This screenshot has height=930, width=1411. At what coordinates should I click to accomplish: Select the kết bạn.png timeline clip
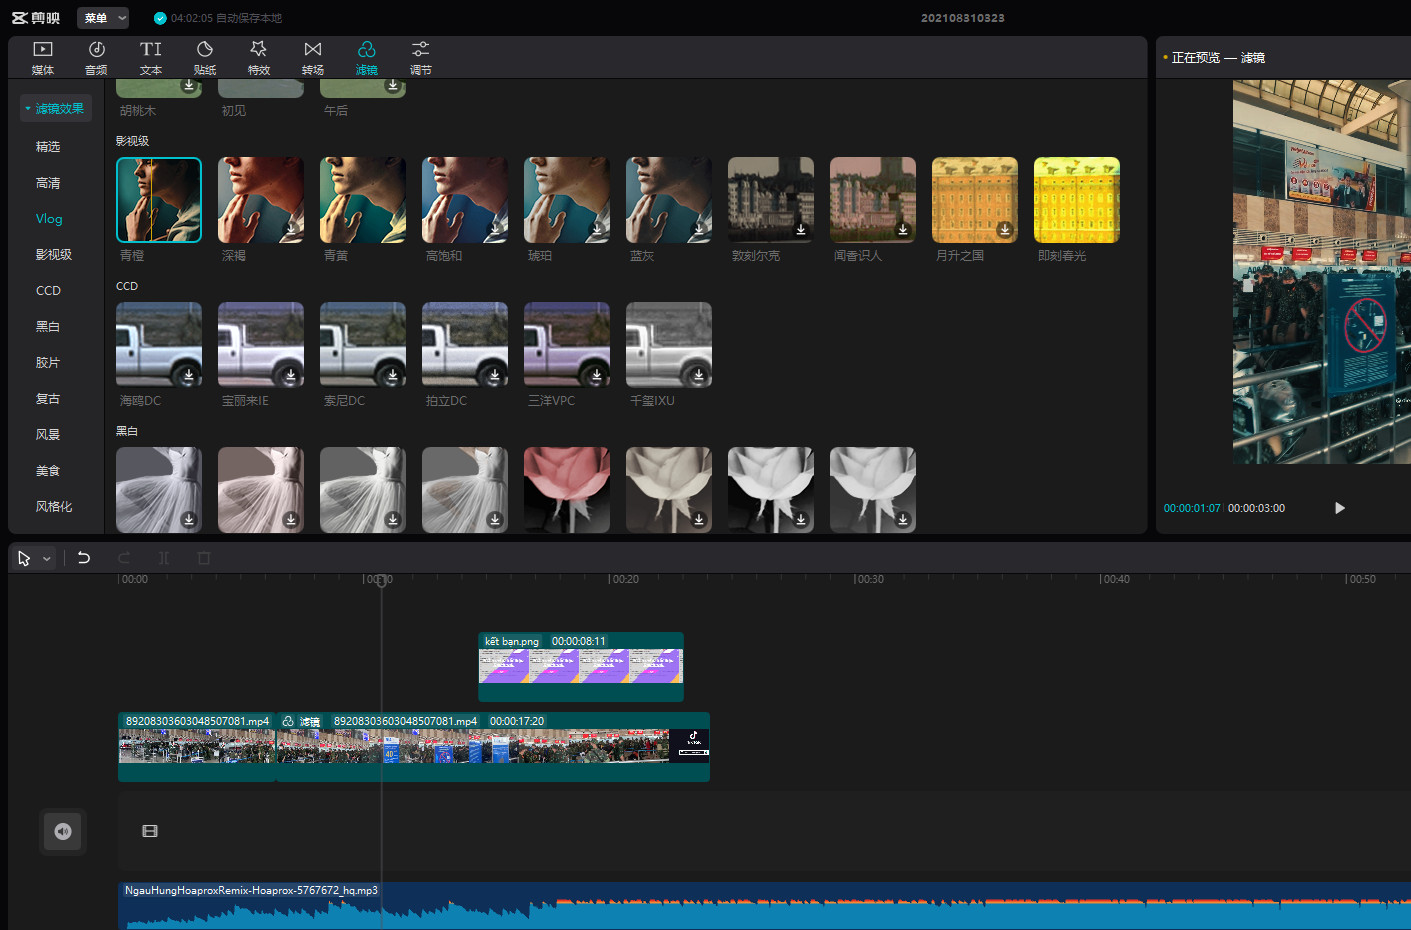click(x=581, y=667)
